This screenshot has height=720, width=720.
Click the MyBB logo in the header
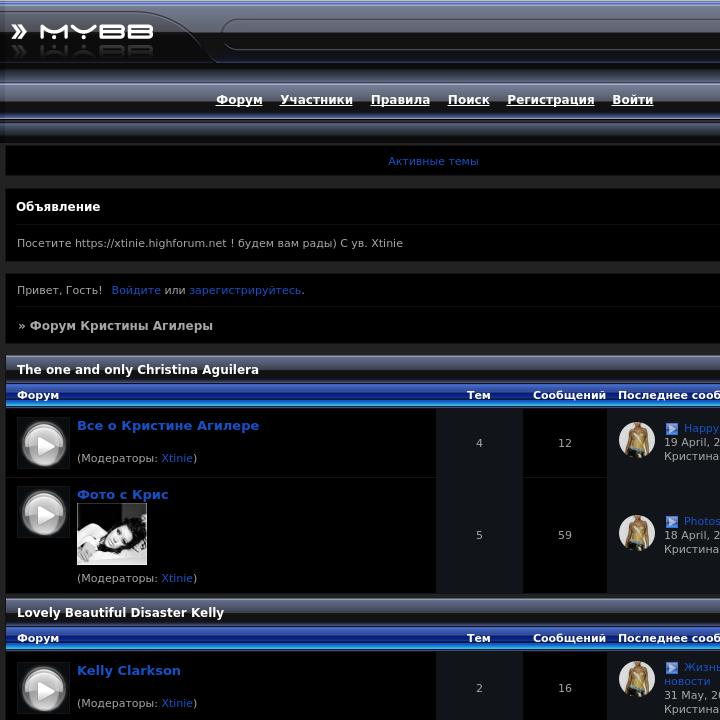pos(82,32)
